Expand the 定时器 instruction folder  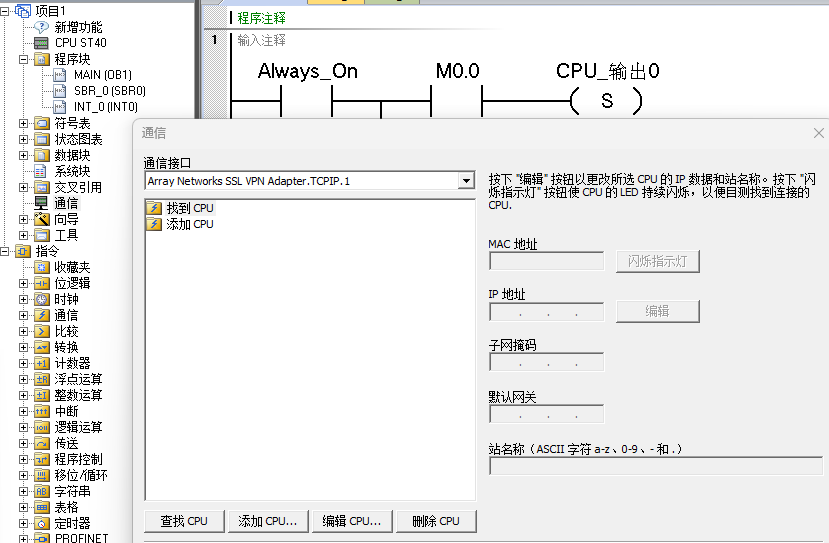coord(24,523)
